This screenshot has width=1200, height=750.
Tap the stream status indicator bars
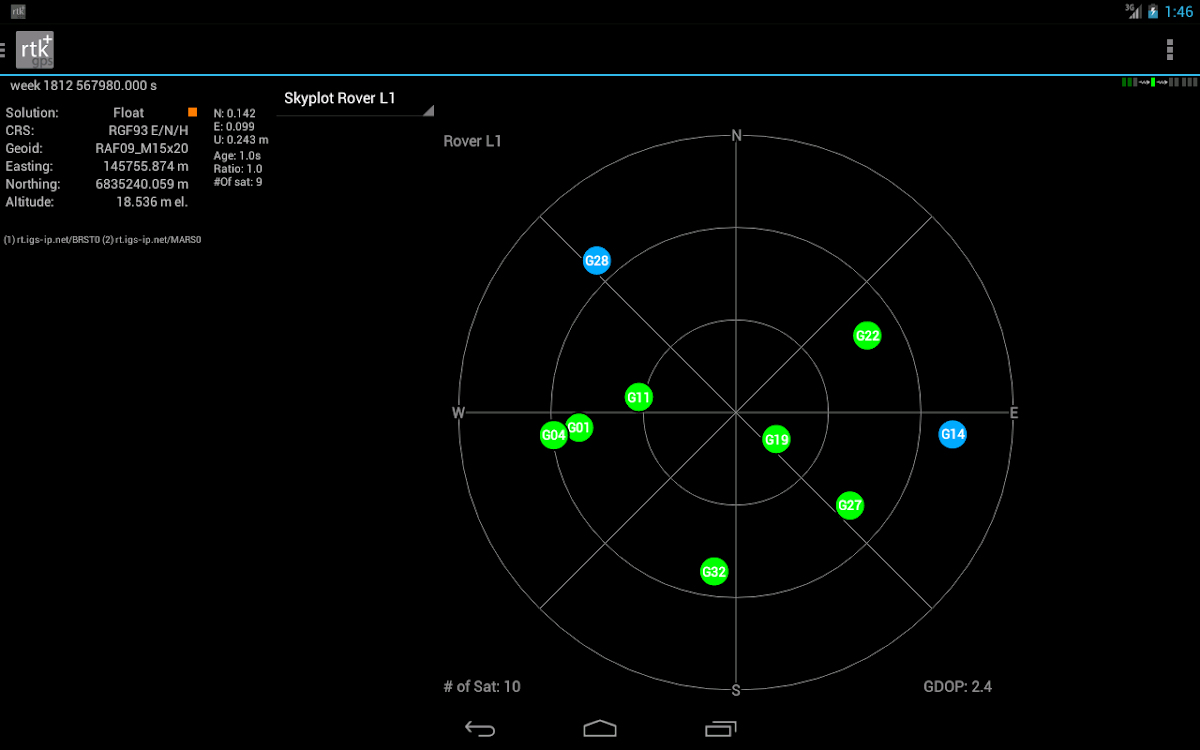(x=1157, y=82)
